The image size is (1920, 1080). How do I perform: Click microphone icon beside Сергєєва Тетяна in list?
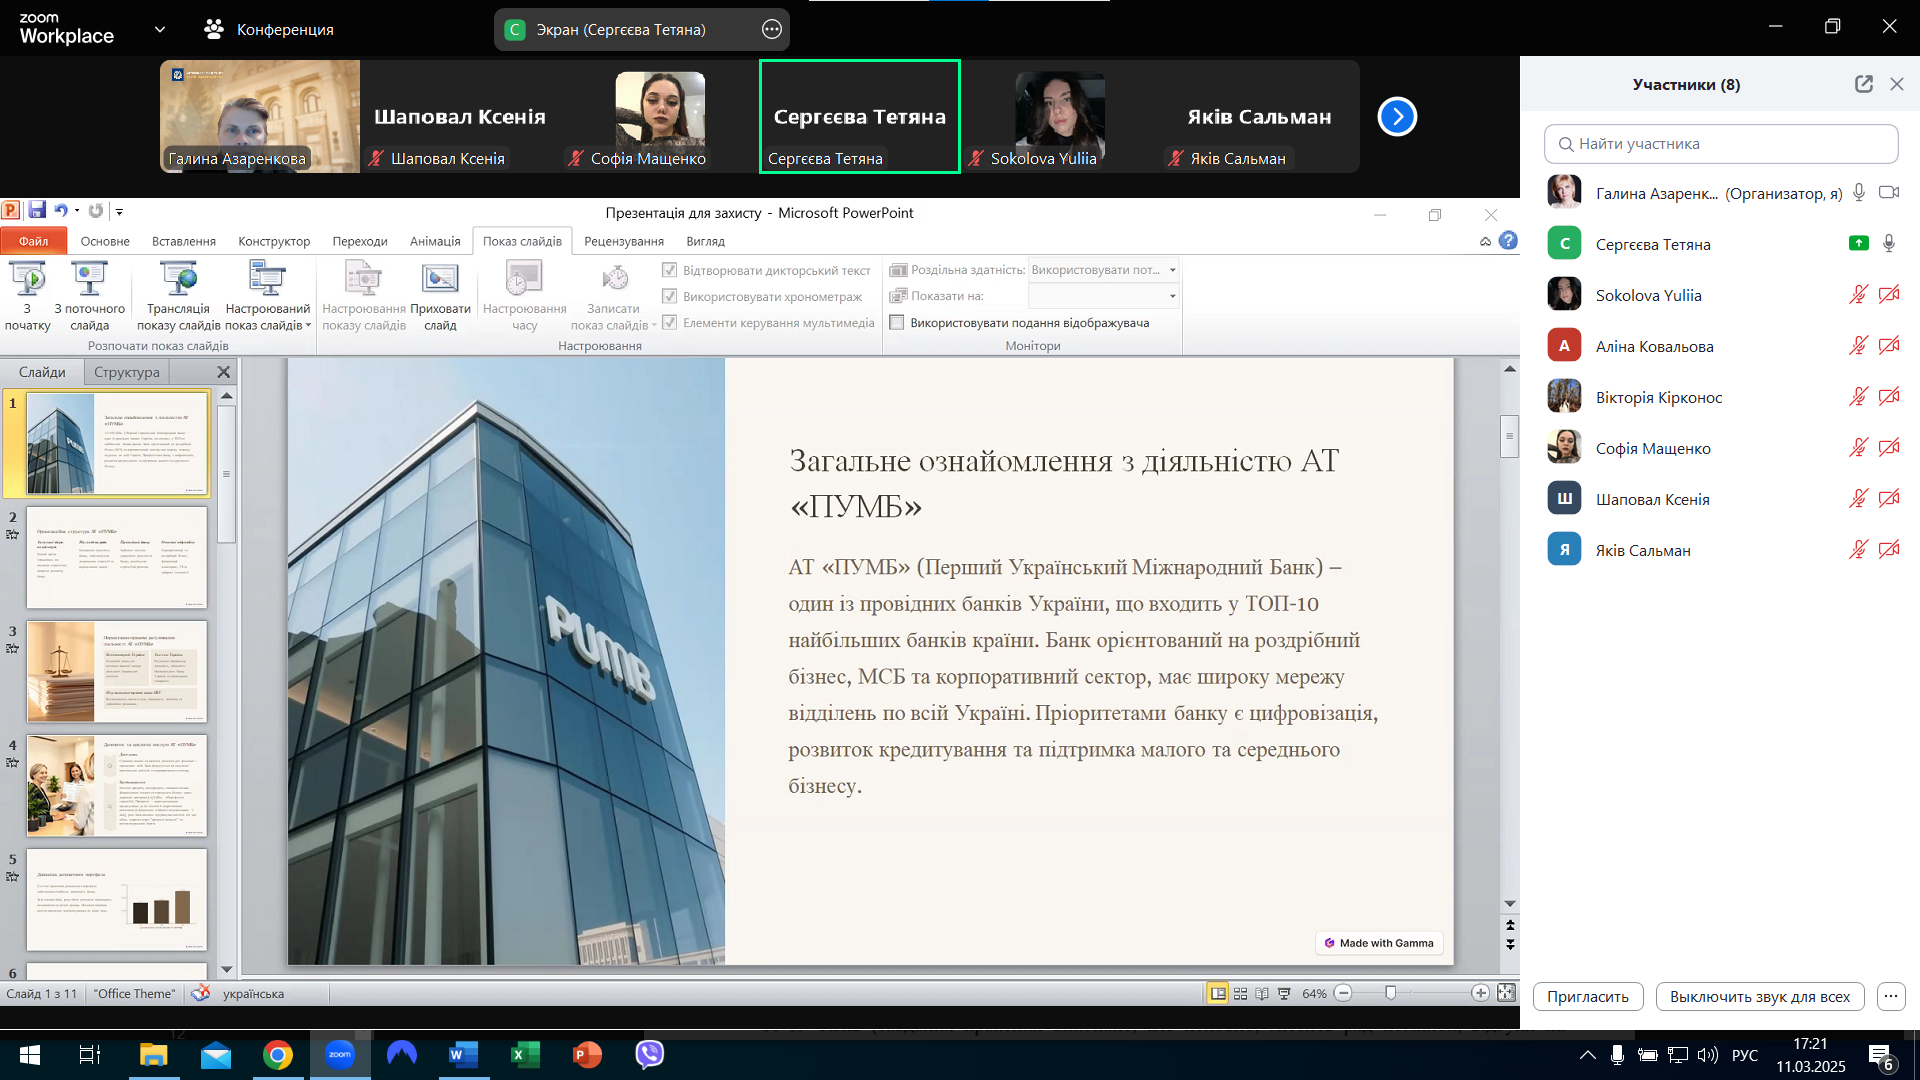(1888, 243)
